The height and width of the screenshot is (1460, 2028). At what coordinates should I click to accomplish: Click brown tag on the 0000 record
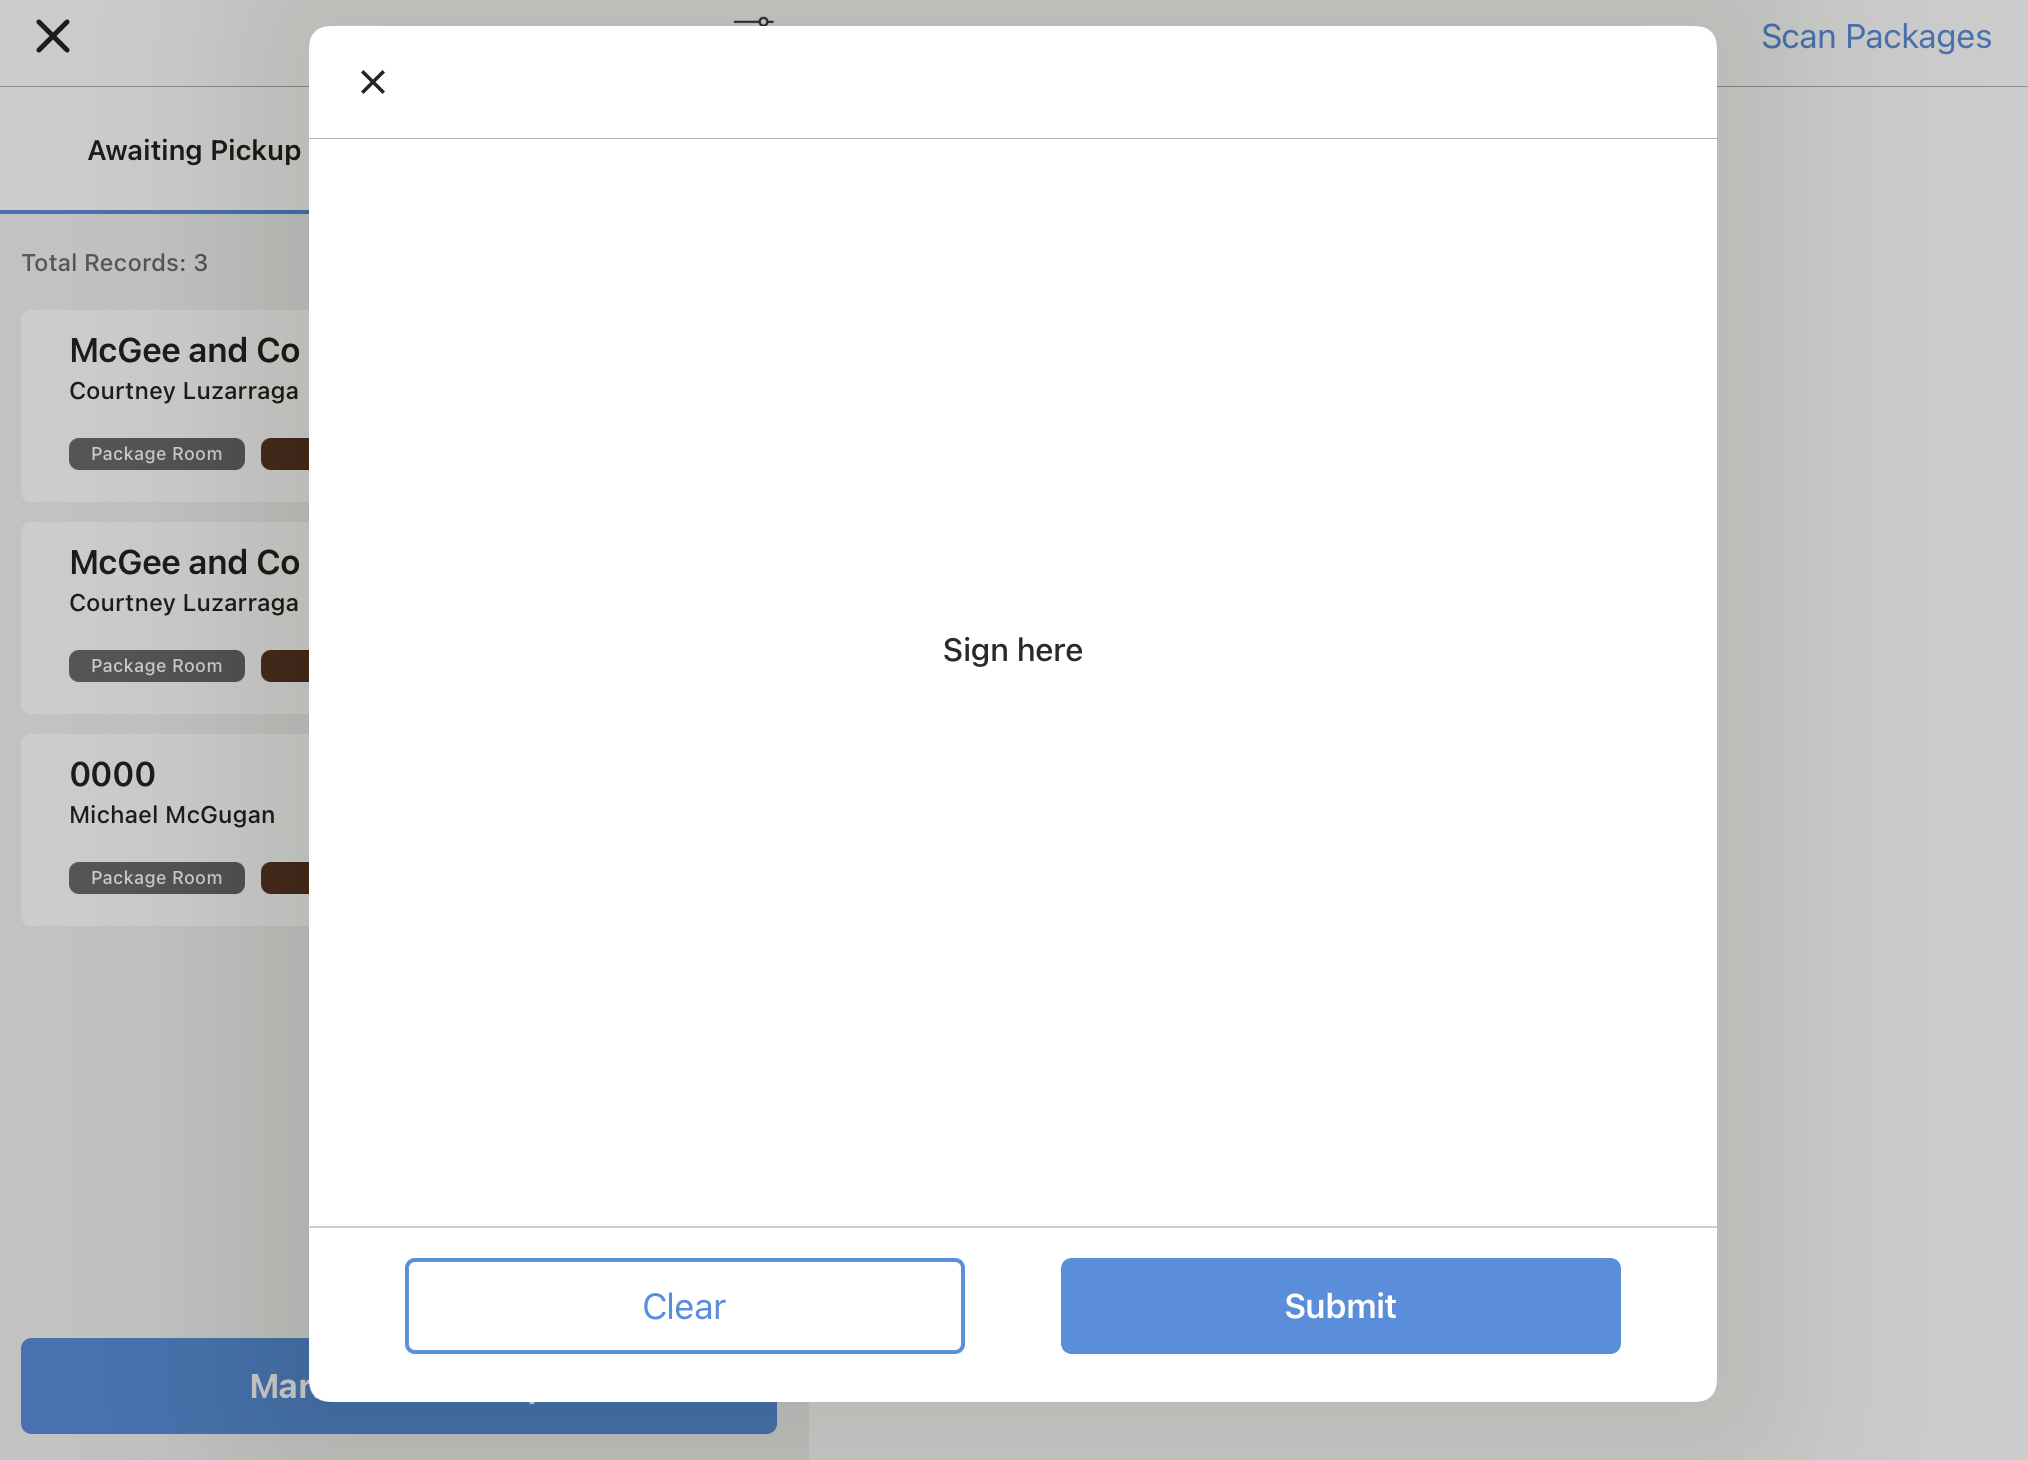(286, 878)
